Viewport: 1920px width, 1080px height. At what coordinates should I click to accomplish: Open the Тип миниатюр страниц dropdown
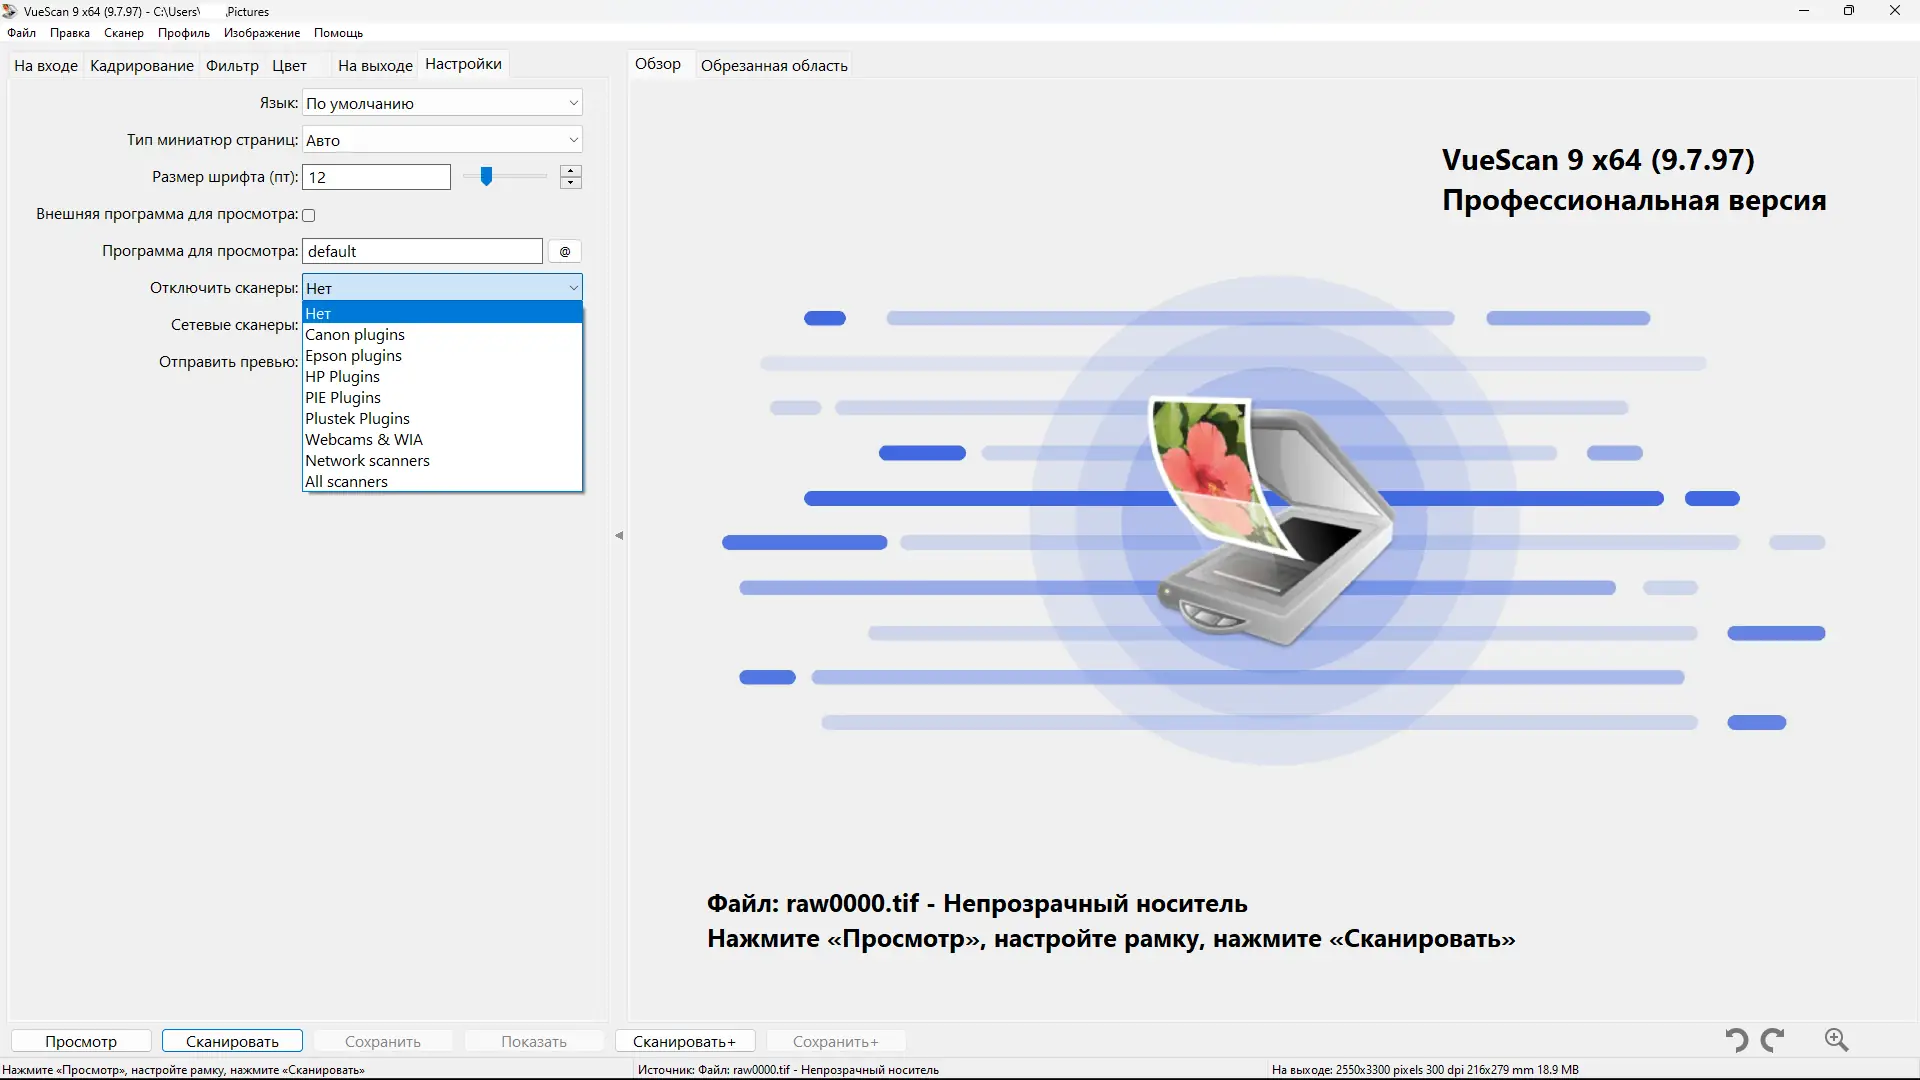click(x=442, y=140)
